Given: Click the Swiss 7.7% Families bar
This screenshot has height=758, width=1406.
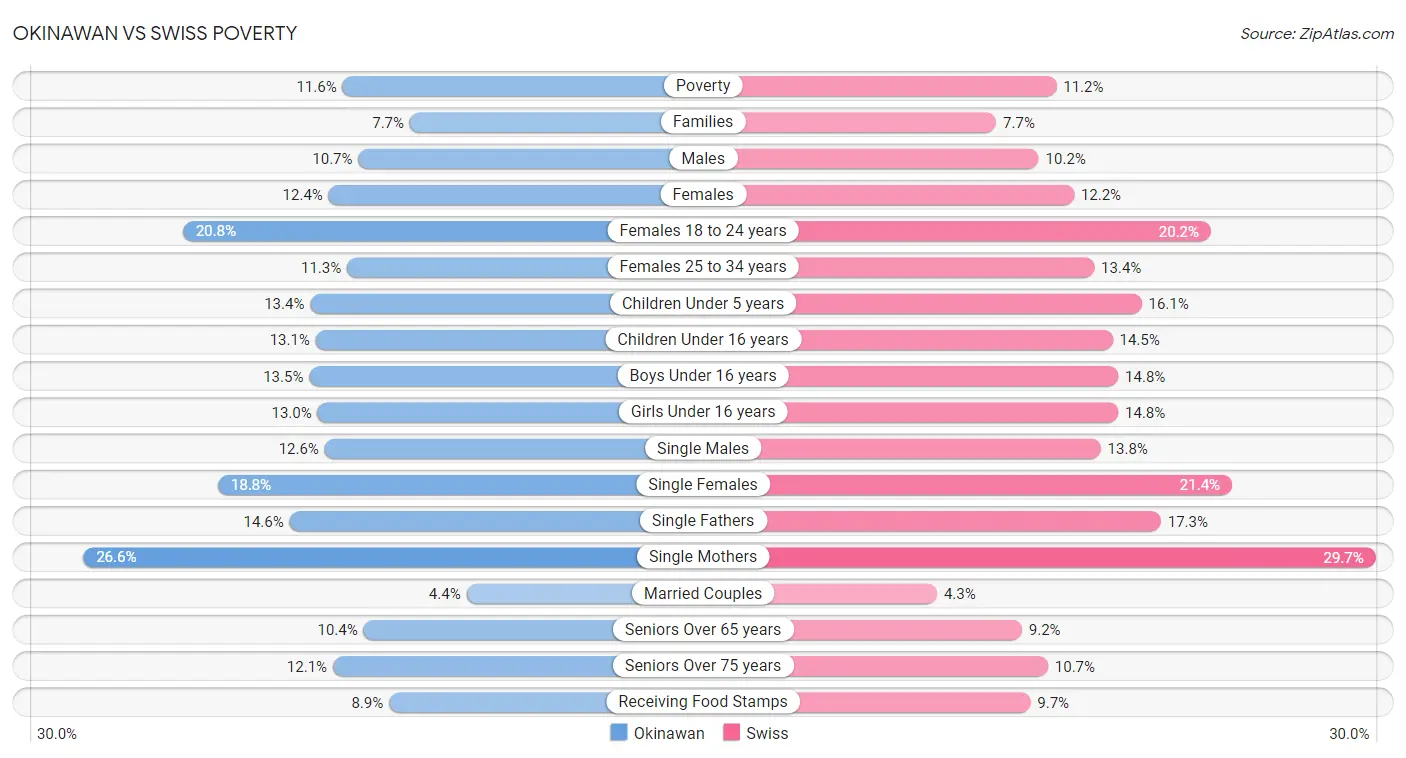Looking at the screenshot, I should [850, 122].
